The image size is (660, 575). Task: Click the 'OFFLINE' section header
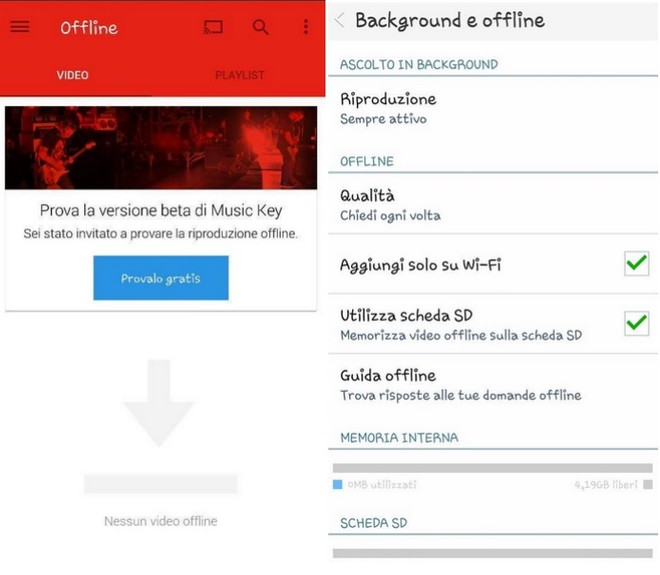[367, 162]
